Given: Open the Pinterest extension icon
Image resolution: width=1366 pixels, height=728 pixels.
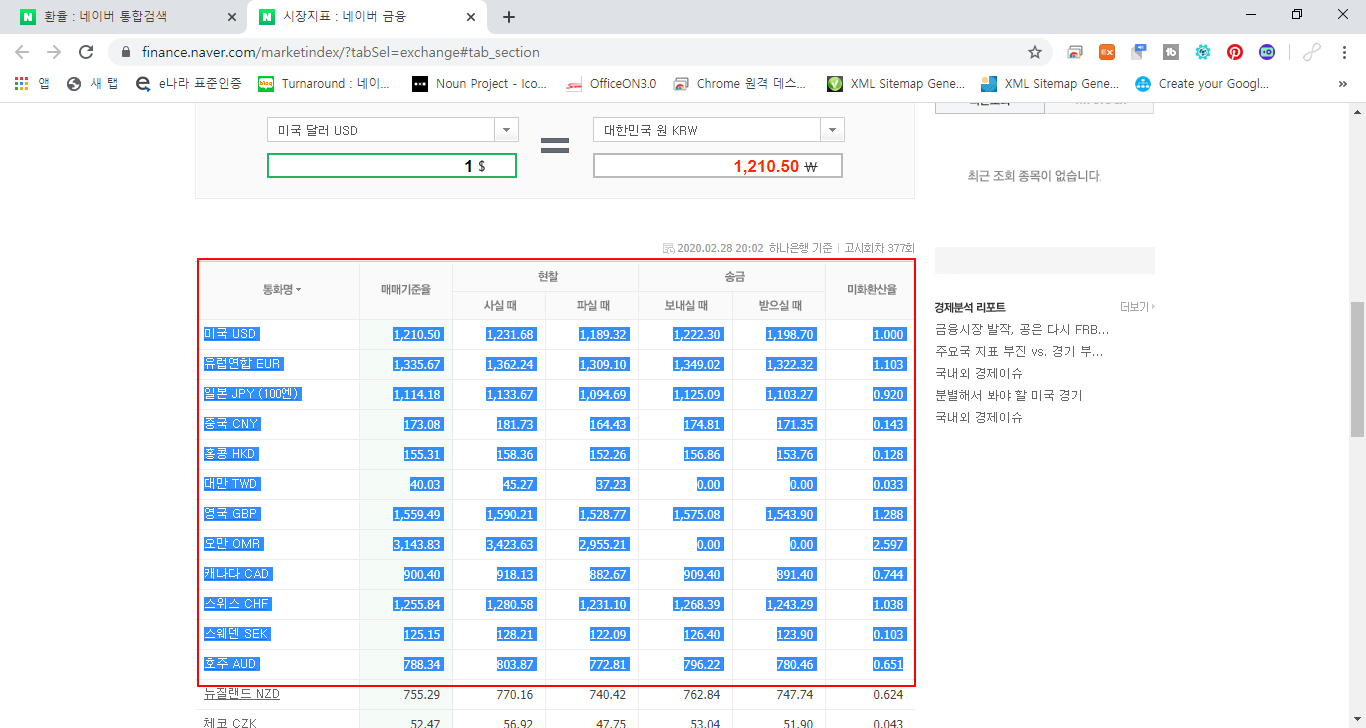Looking at the screenshot, I should click(1235, 52).
